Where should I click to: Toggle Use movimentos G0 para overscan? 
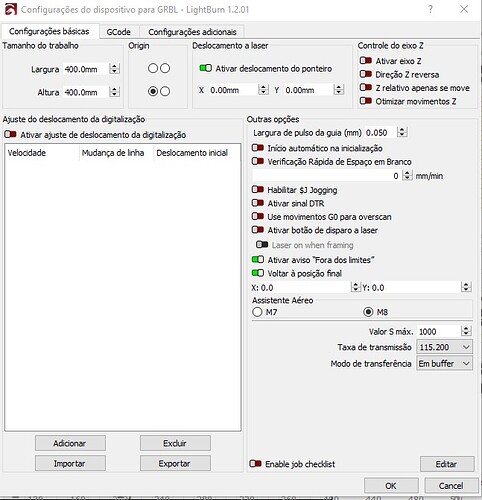click(x=258, y=216)
